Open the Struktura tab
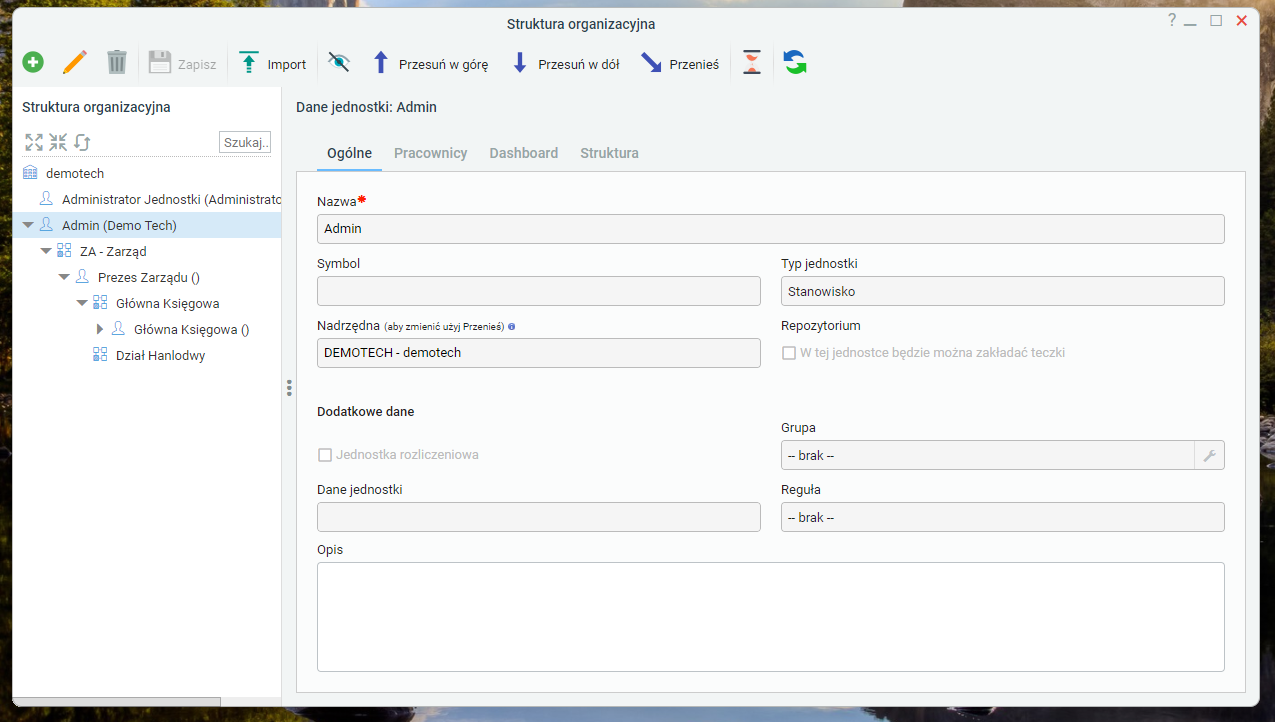The image size is (1275, 722). (x=609, y=153)
